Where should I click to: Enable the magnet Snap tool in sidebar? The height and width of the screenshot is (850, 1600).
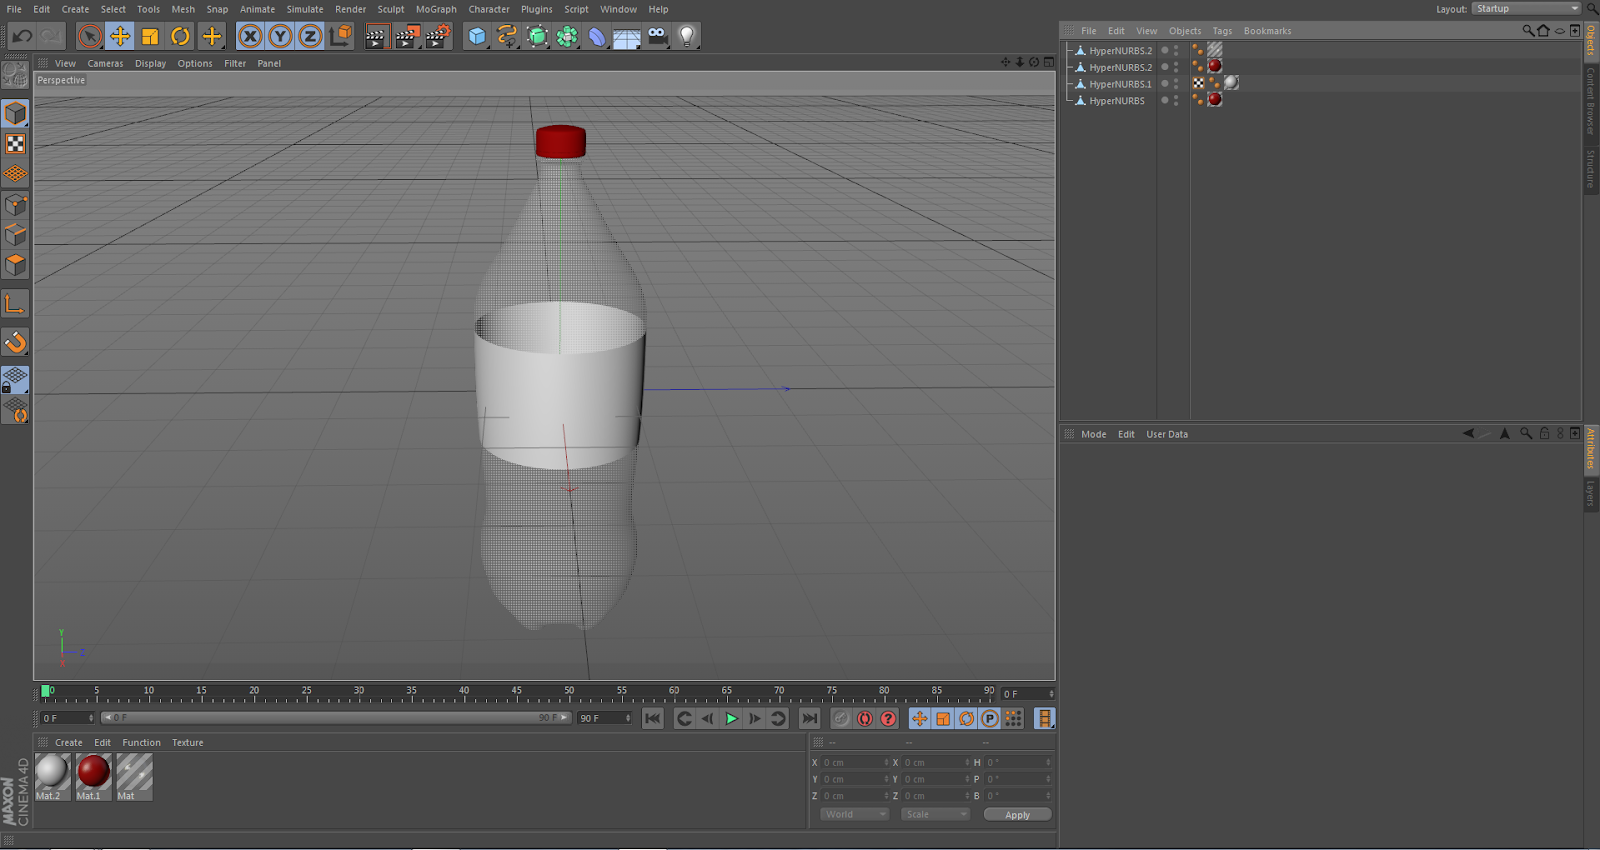pos(15,343)
